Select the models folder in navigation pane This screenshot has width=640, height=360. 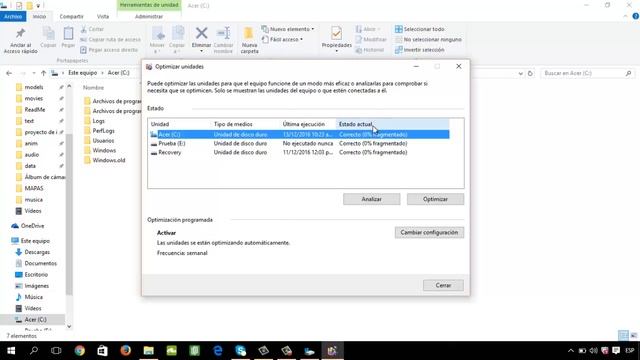point(33,87)
